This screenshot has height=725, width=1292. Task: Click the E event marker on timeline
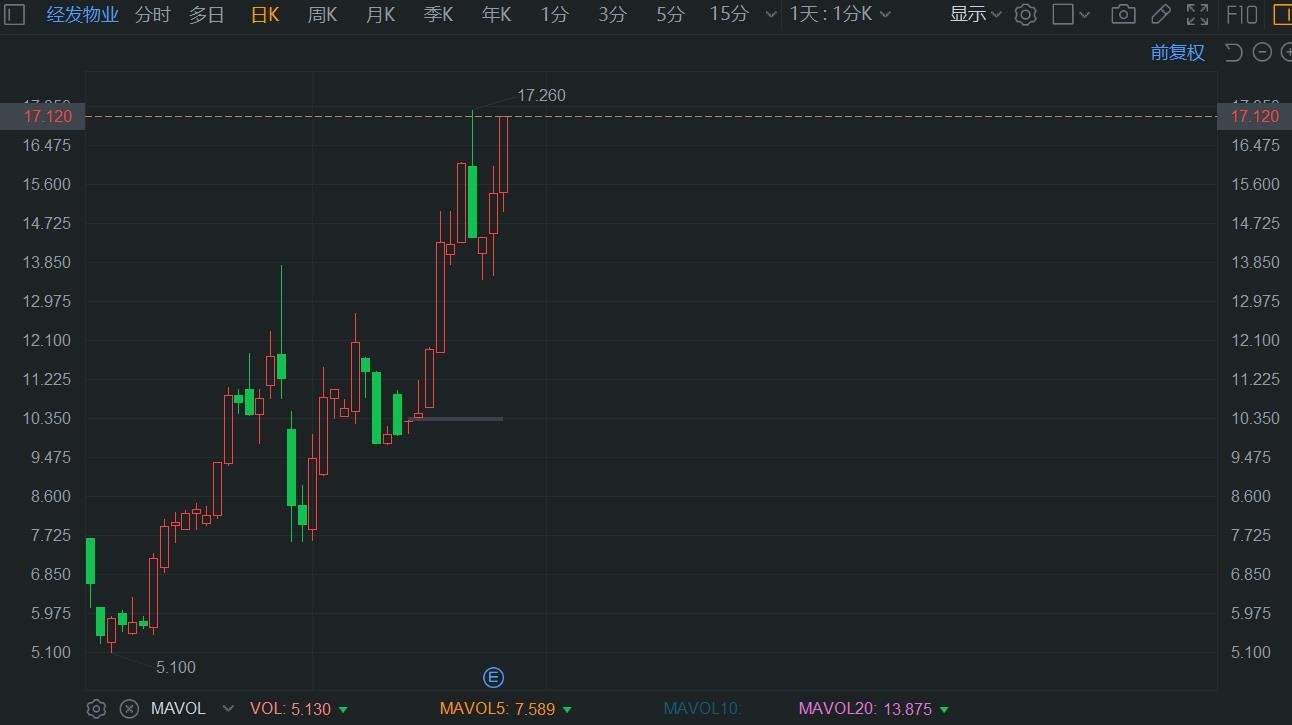pyautogui.click(x=493, y=677)
